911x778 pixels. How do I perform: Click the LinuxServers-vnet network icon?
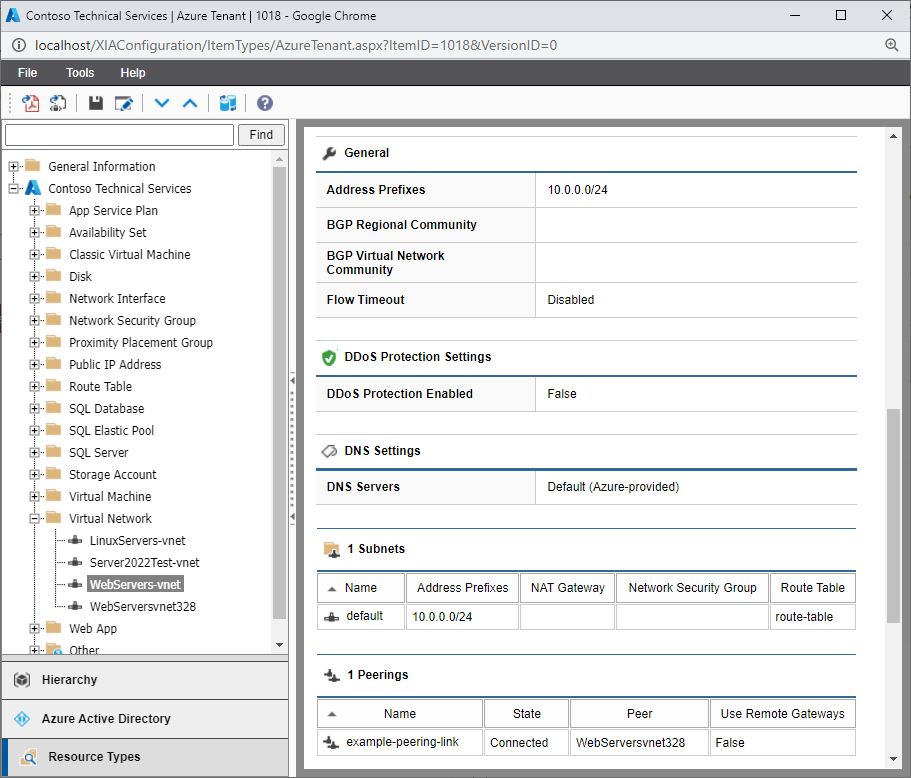tap(75, 540)
